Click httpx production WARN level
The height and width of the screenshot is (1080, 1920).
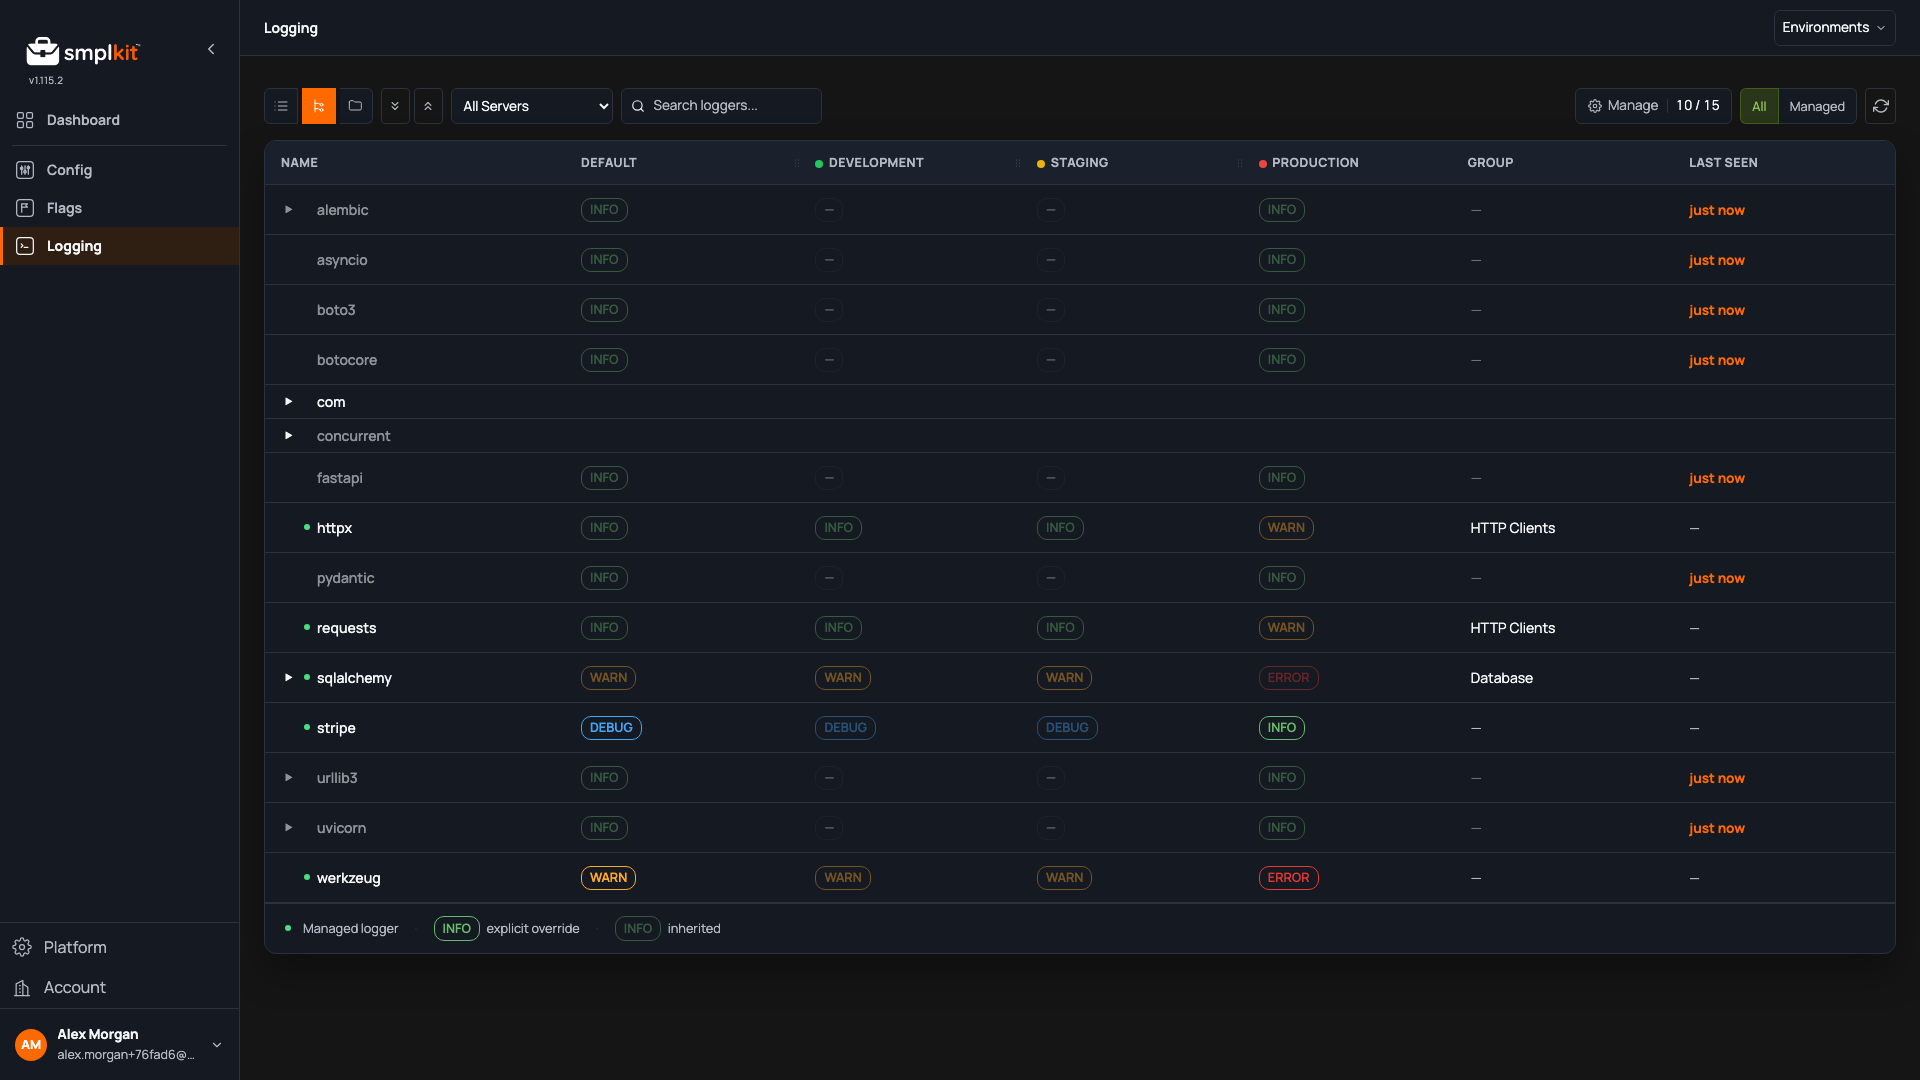click(1286, 528)
